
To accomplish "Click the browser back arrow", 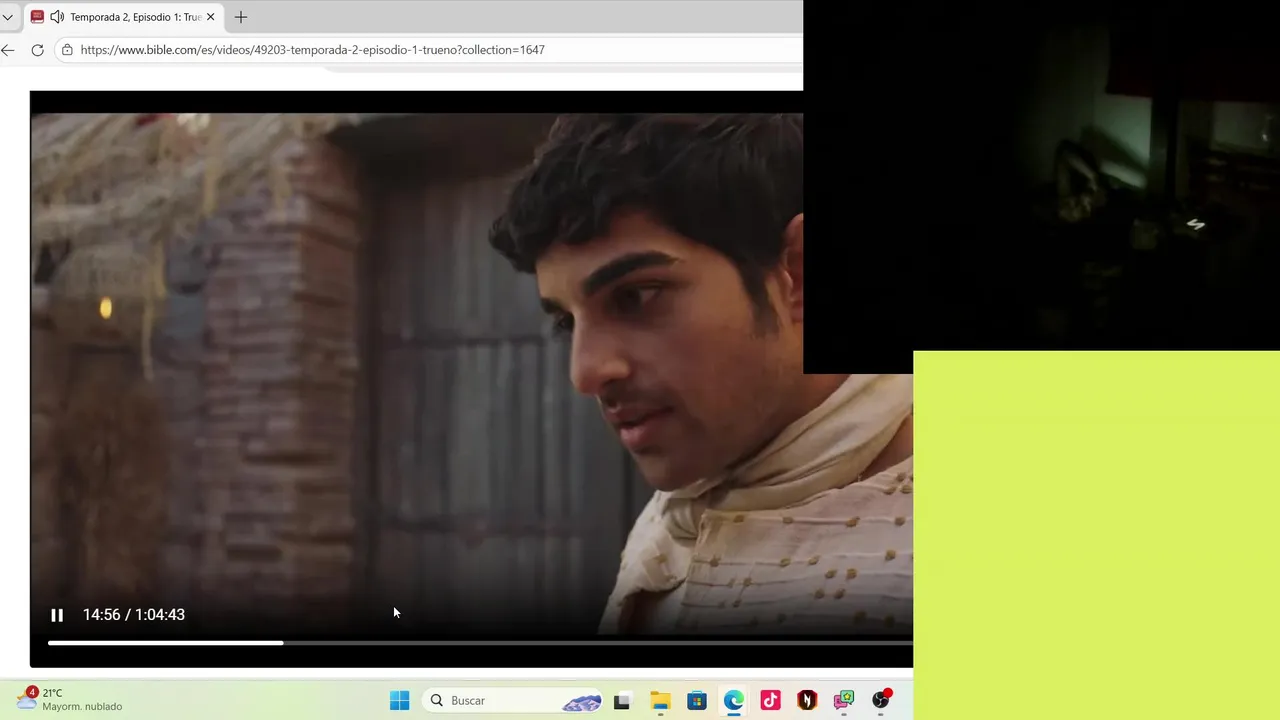I will 8,50.
